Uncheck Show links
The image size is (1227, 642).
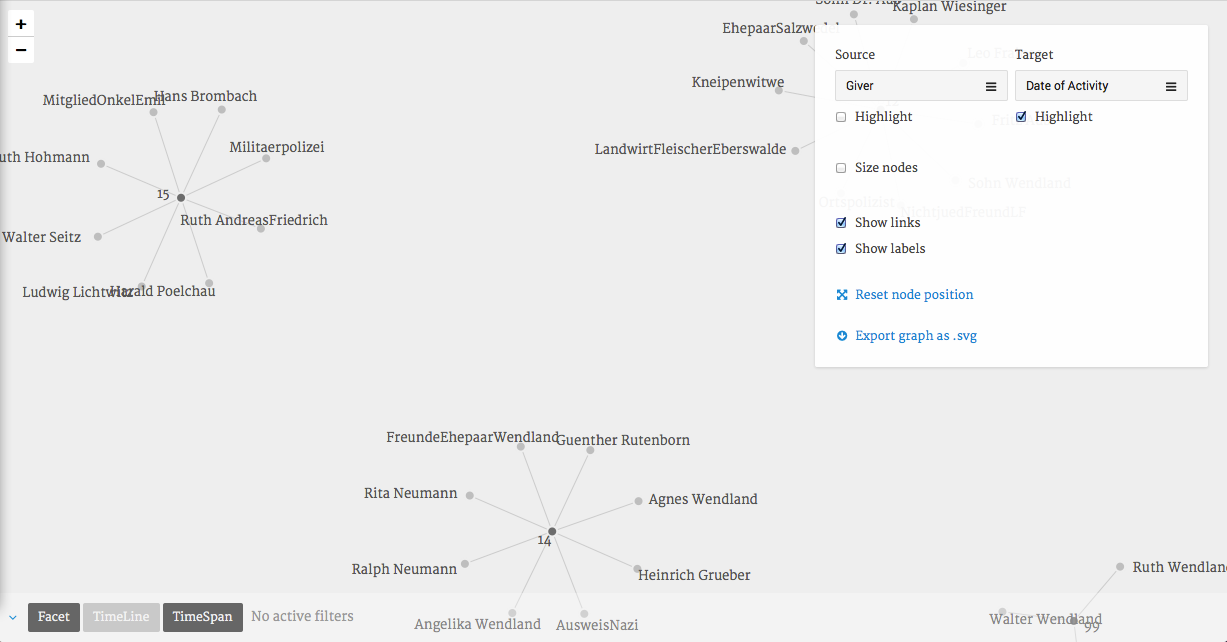pos(841,223)
